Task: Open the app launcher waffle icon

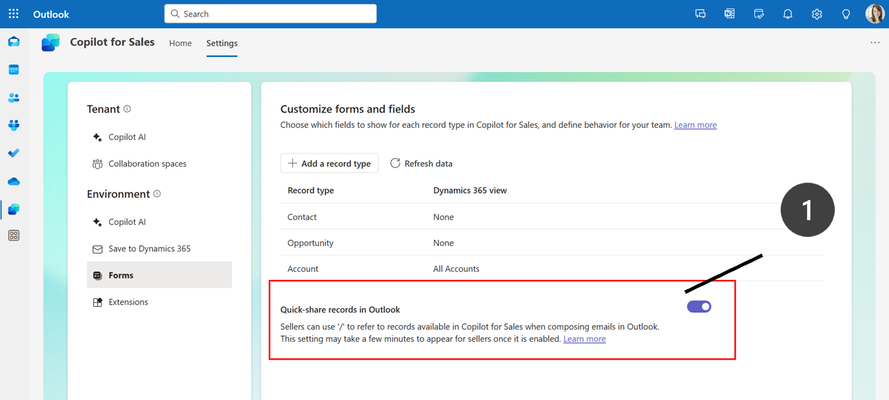Action: coord(14,14)
